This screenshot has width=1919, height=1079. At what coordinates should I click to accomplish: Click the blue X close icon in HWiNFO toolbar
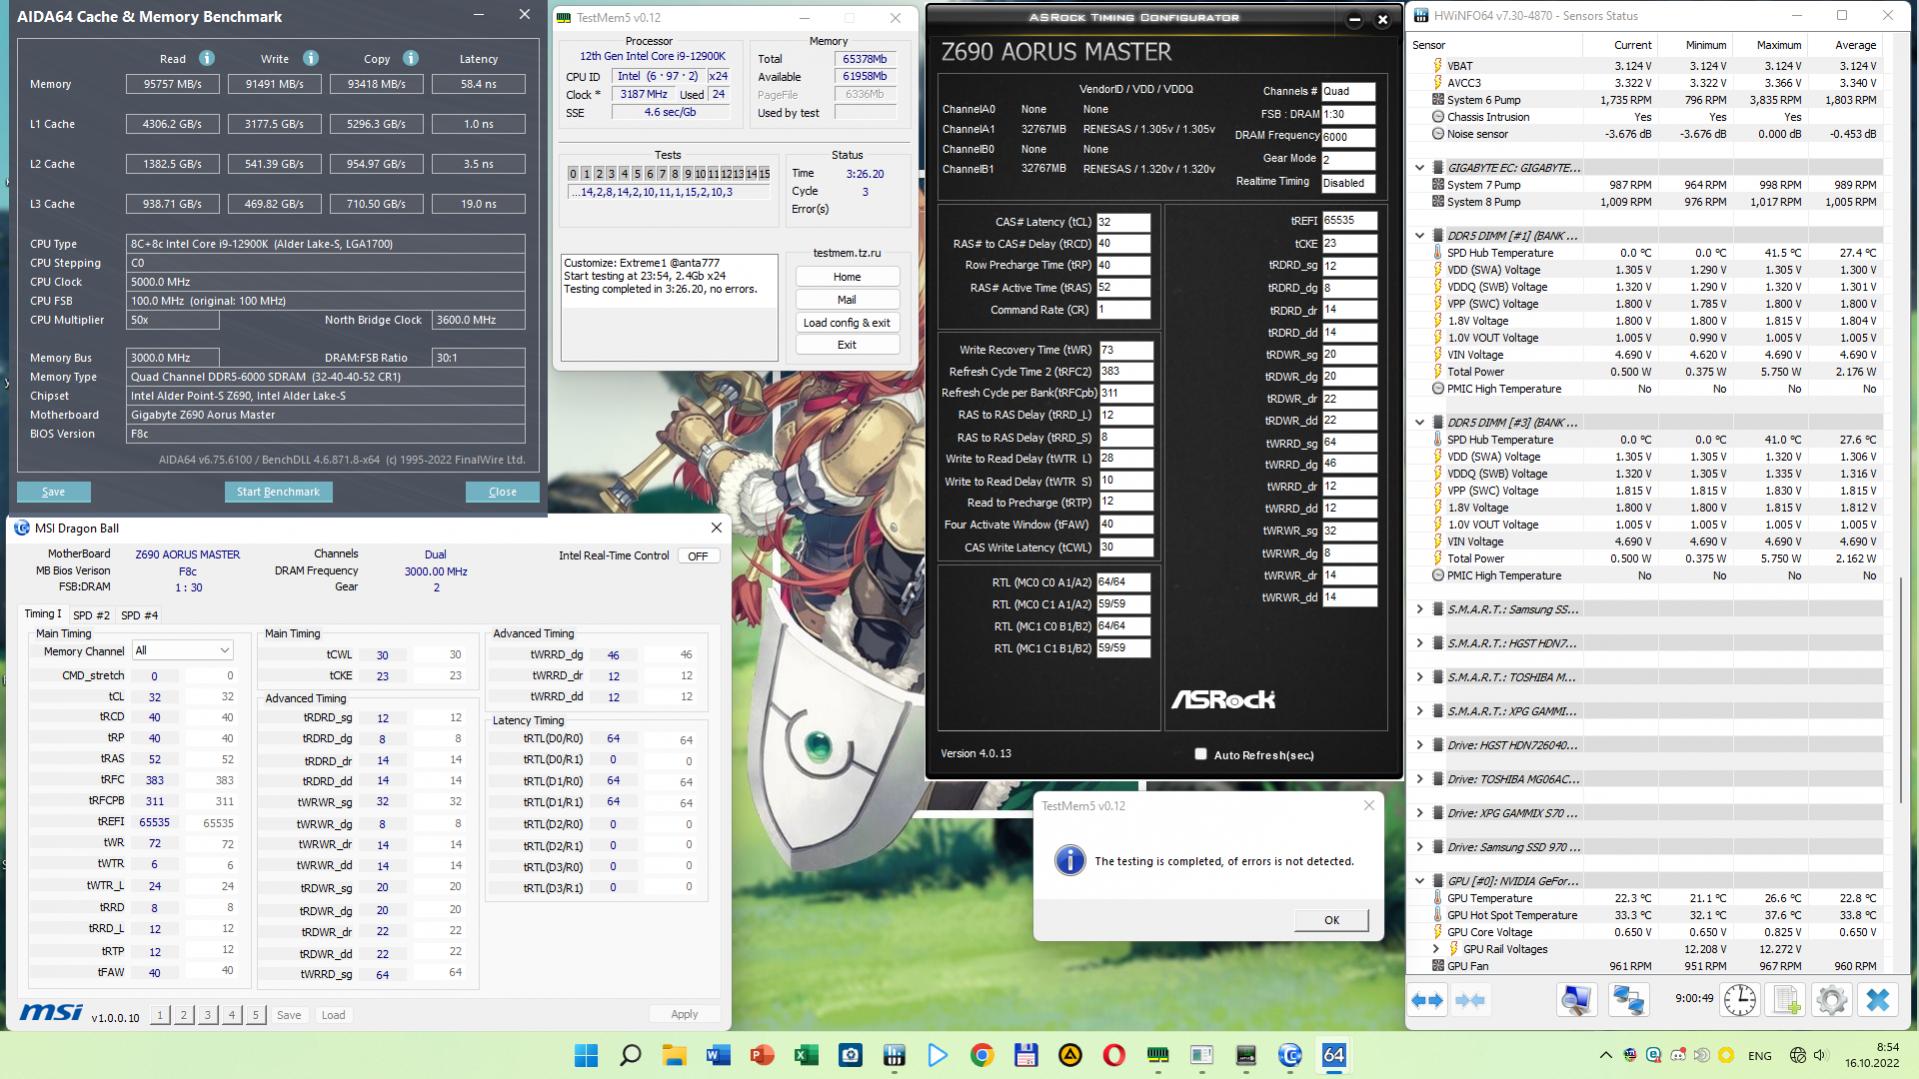(x=1877, y=1000)
